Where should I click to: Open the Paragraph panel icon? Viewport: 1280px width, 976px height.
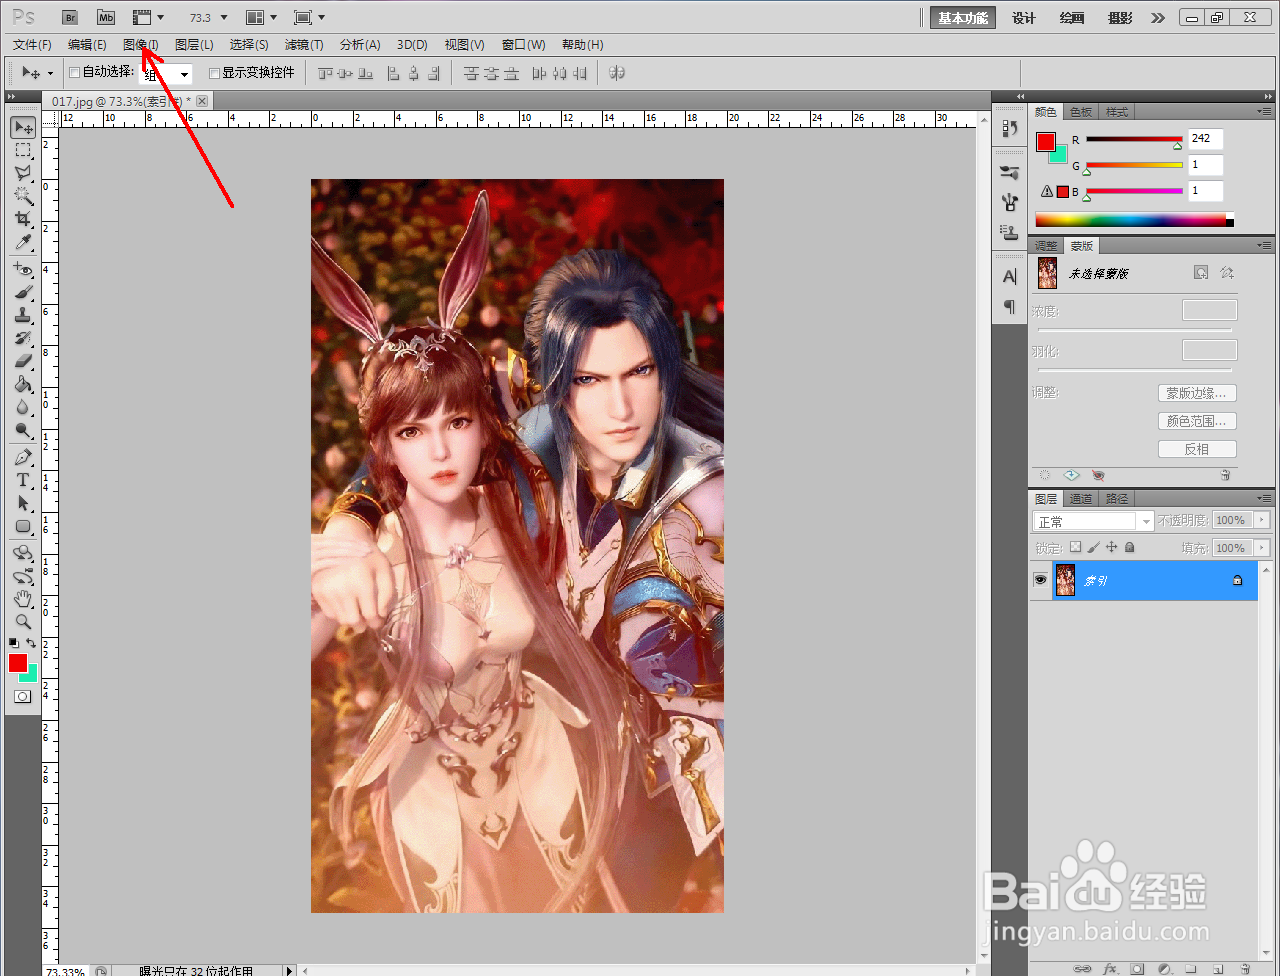coord(1009,306)
